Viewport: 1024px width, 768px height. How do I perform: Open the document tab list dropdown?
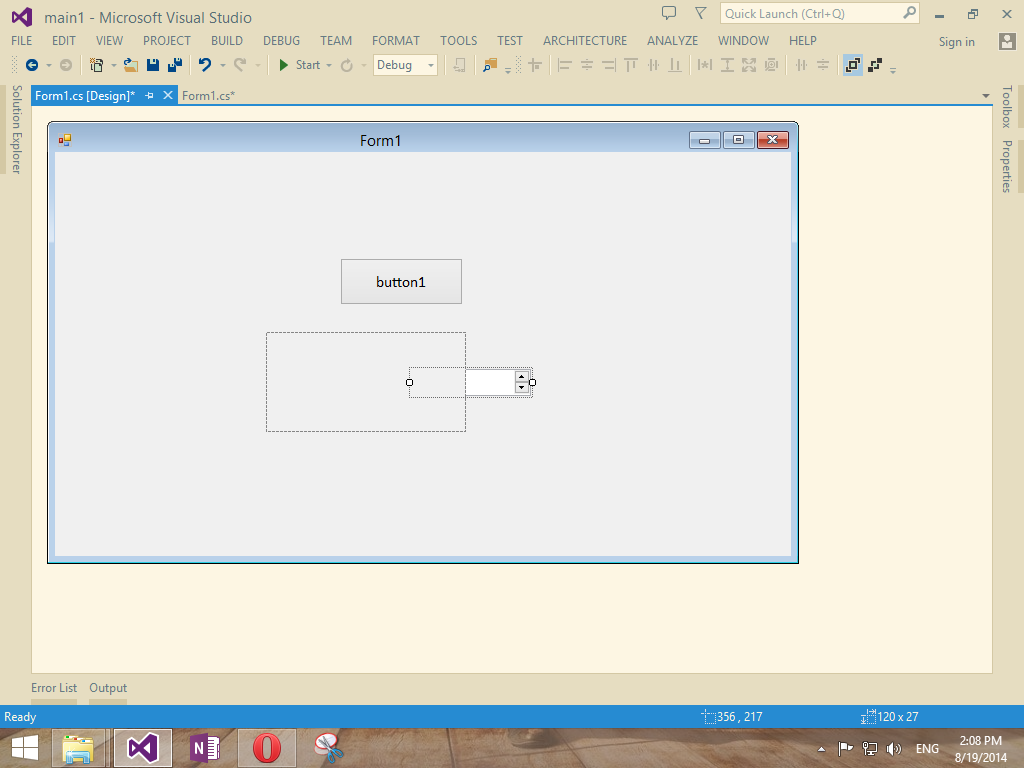pyautogui.click(x=985, y=96)
